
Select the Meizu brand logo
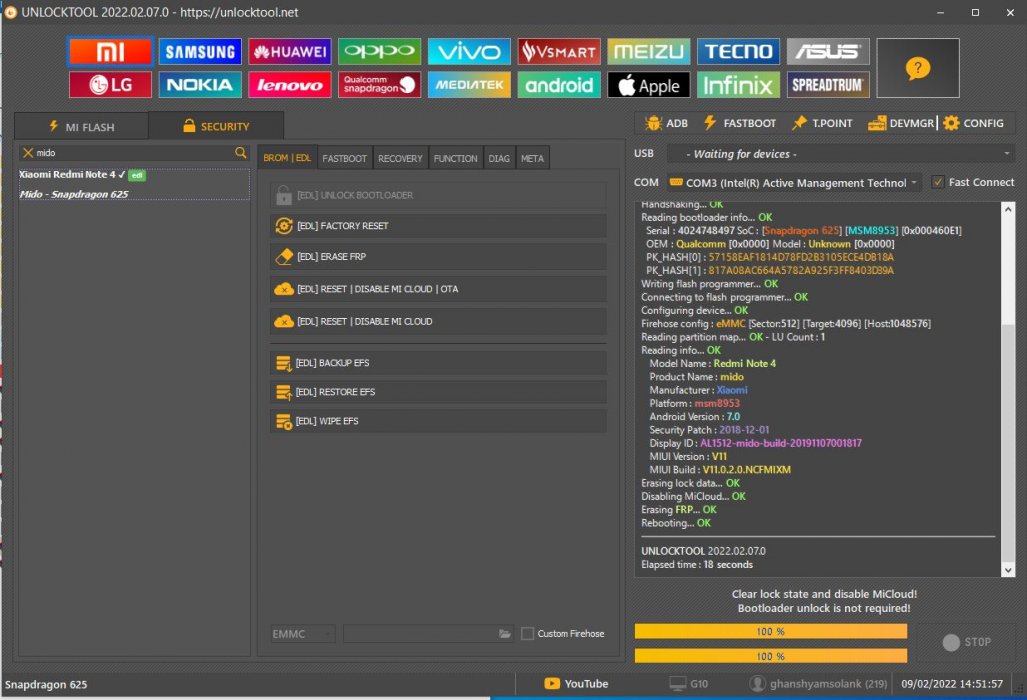point(648,52)
